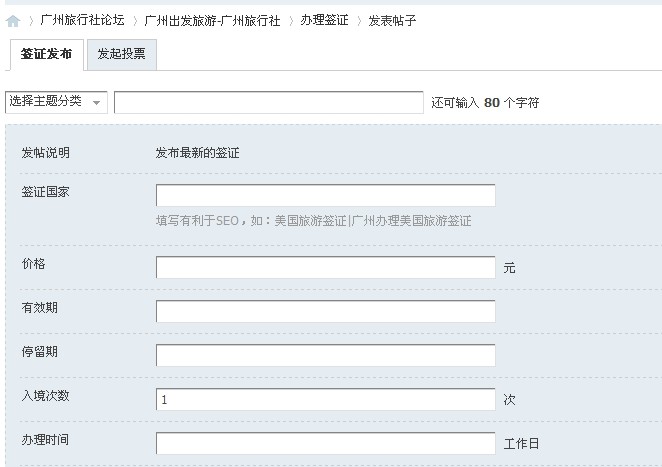This screenshot has height=467, width=662.
Task: Go to 广州出发旅游-广州旅行社 breadcrumb link
Action: point(212,20)
